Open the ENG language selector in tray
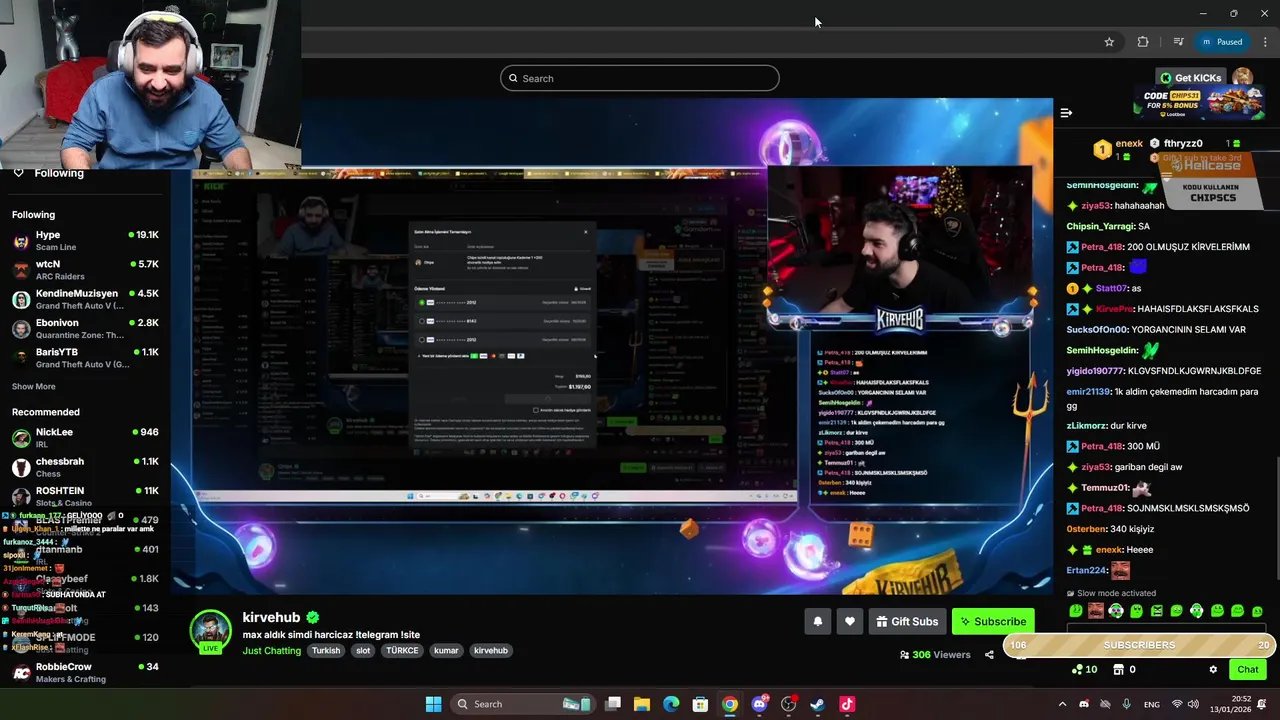The width and height of the screenshot is (1280, 720). tap(1152, 704)
